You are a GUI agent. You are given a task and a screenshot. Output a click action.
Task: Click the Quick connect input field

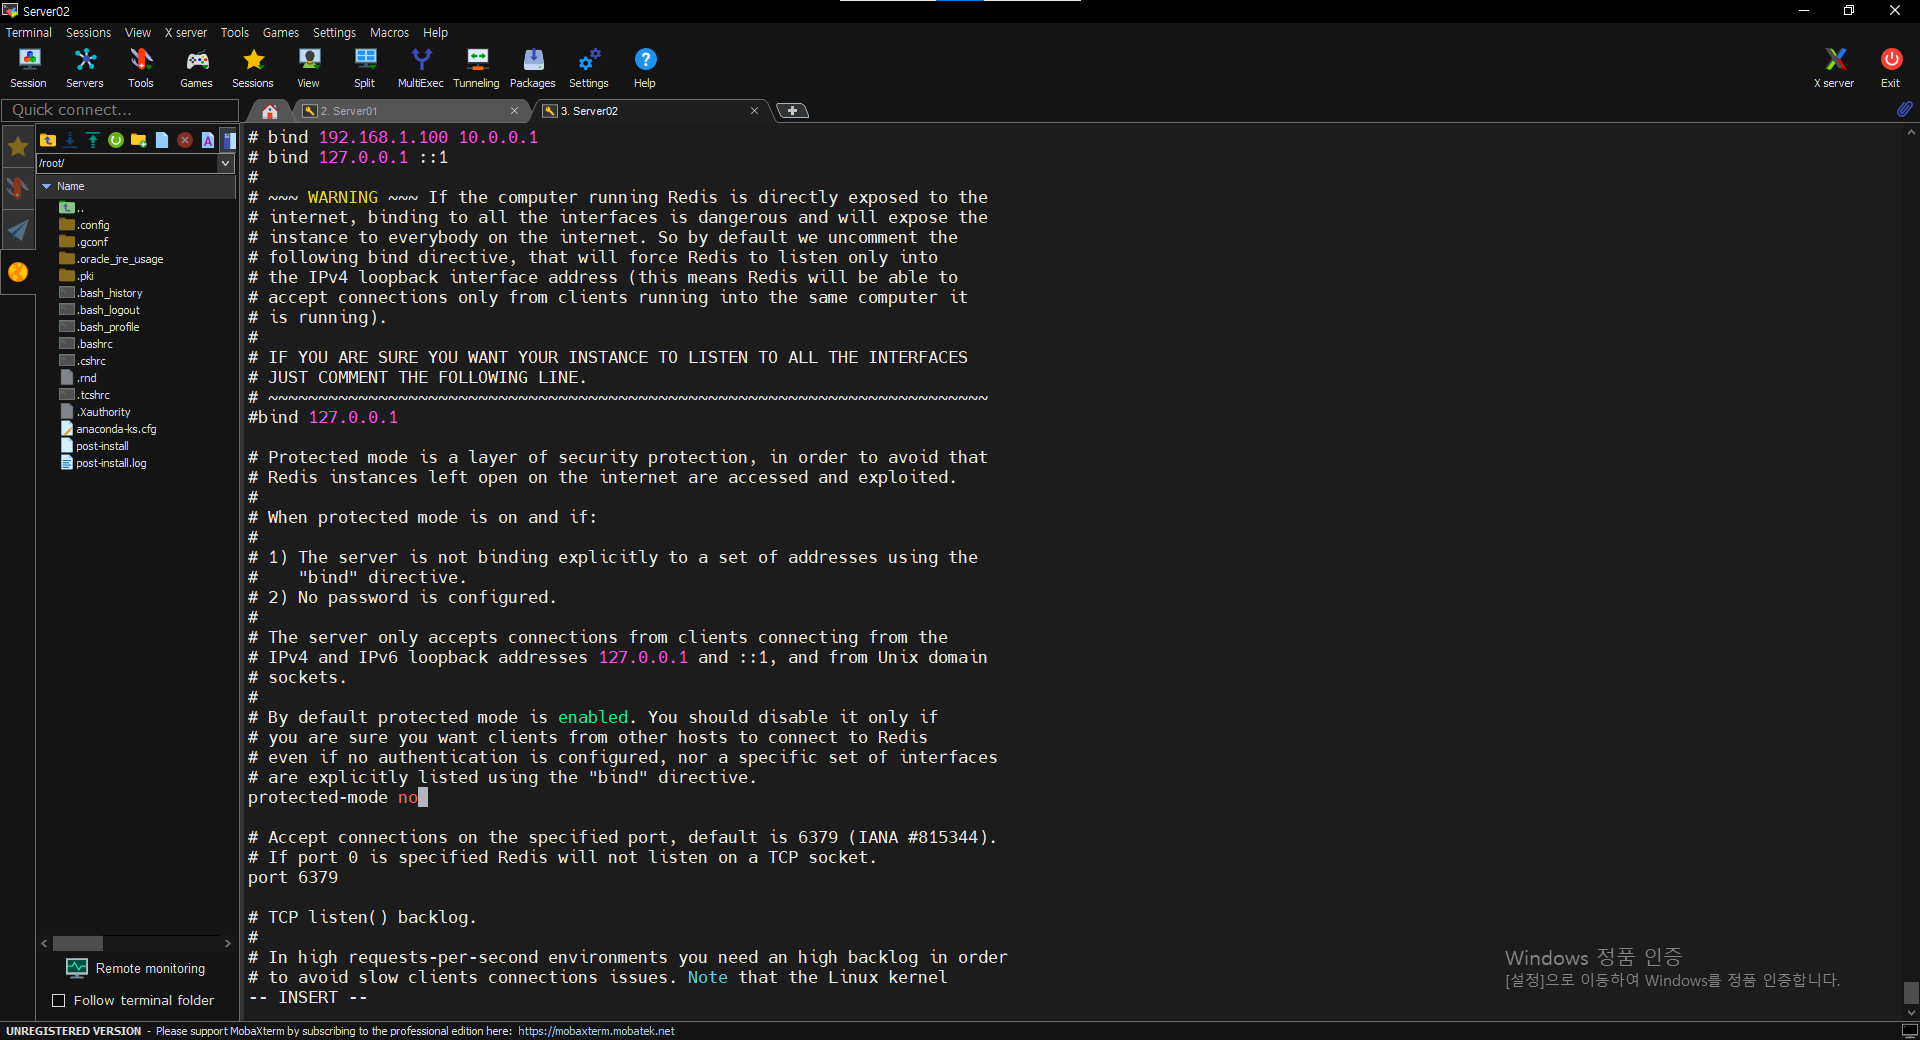coord(120,110)
